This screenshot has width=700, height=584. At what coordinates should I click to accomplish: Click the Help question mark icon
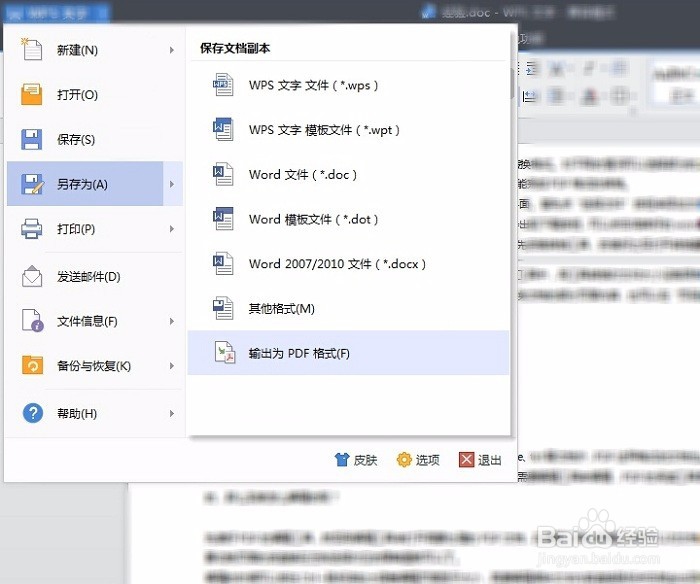pyautogui.click(x=33, y=413)
